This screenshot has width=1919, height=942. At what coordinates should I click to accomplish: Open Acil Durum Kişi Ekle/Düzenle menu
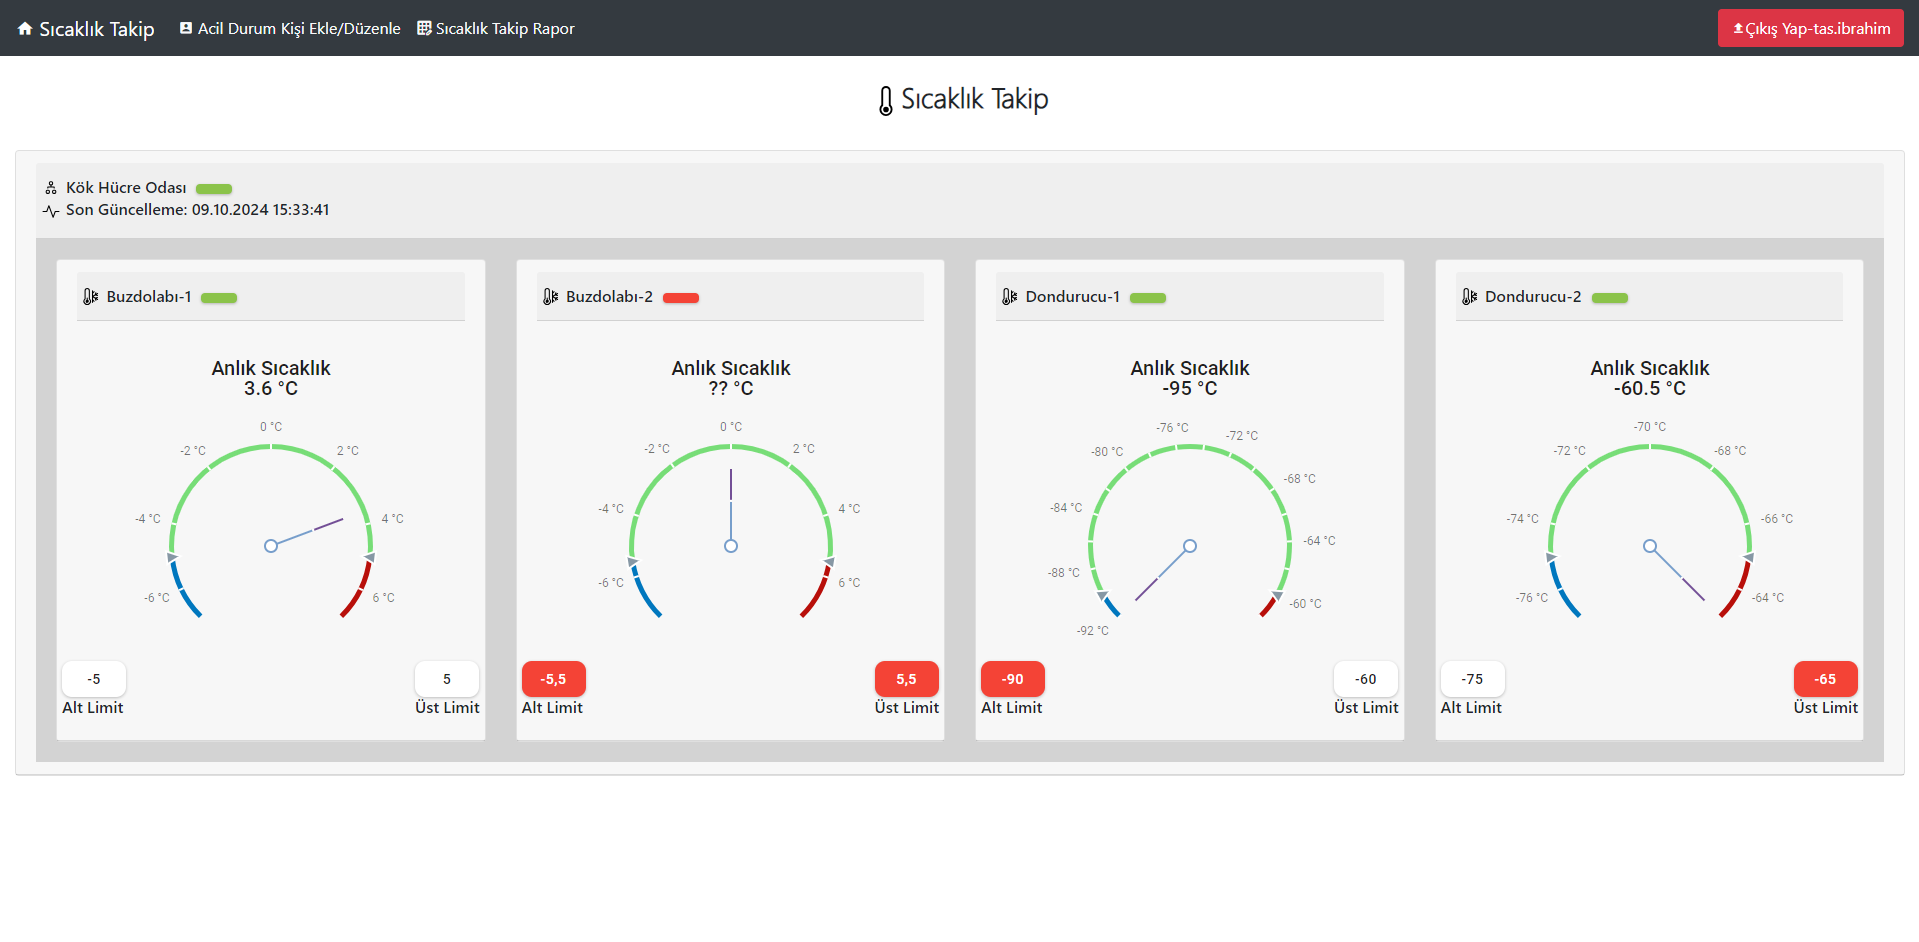[290, 29]
